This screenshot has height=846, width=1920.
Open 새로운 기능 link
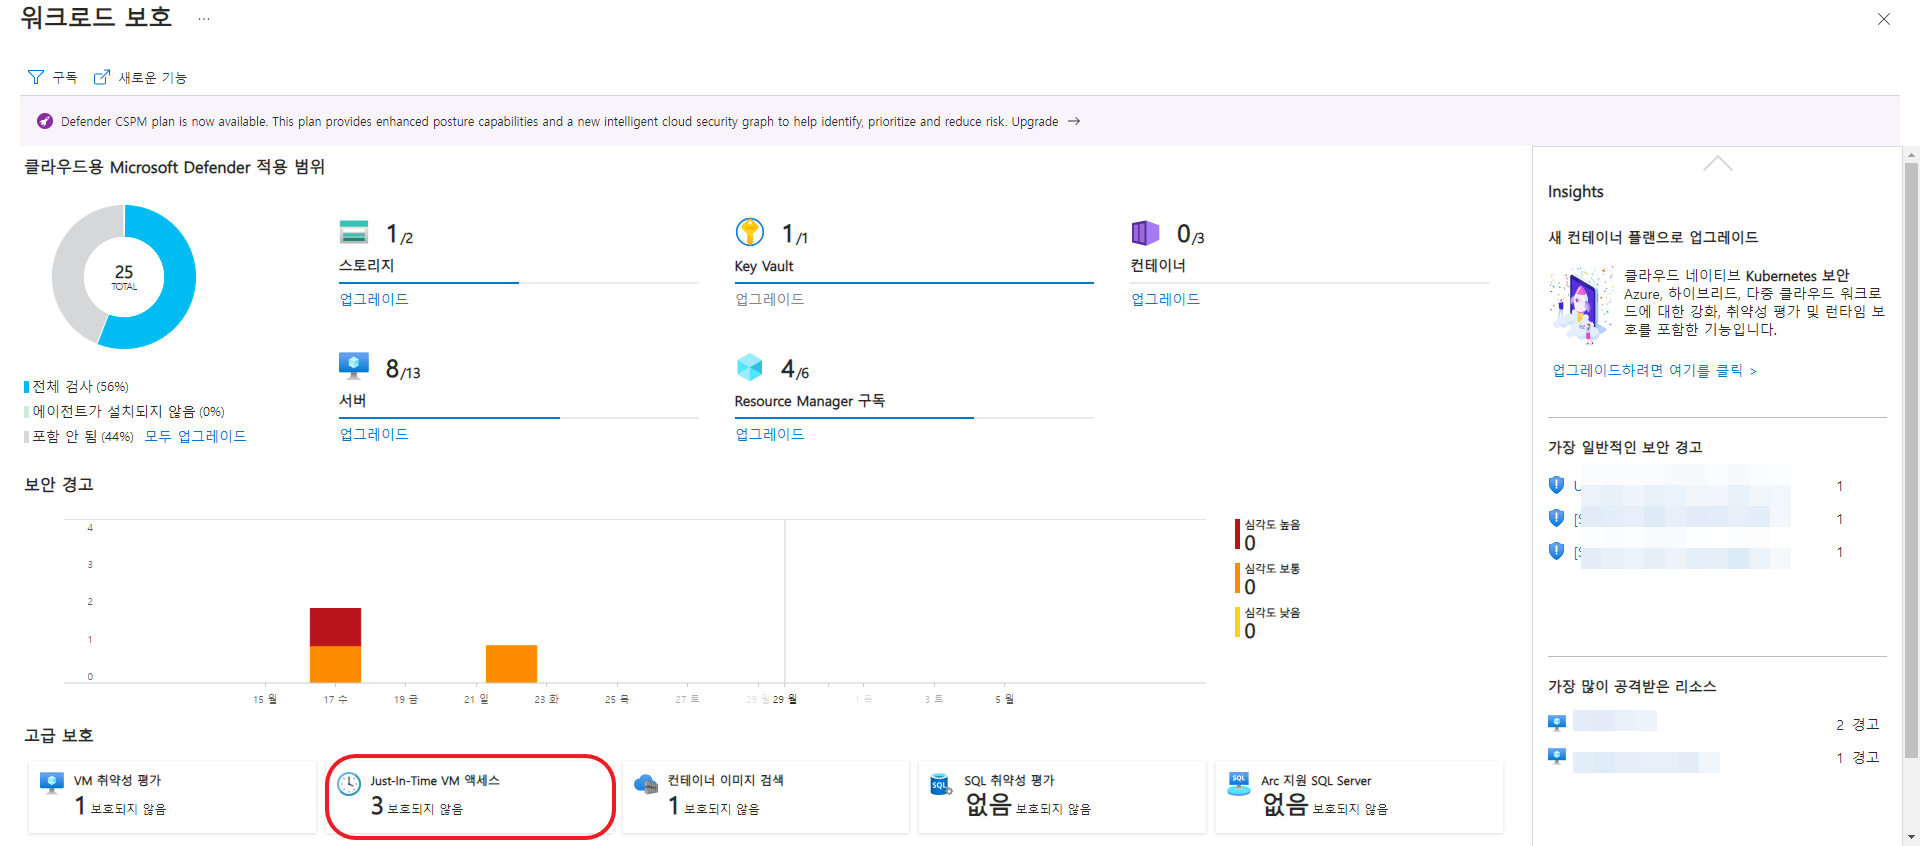pyautogui.click(x=140, y=77)
